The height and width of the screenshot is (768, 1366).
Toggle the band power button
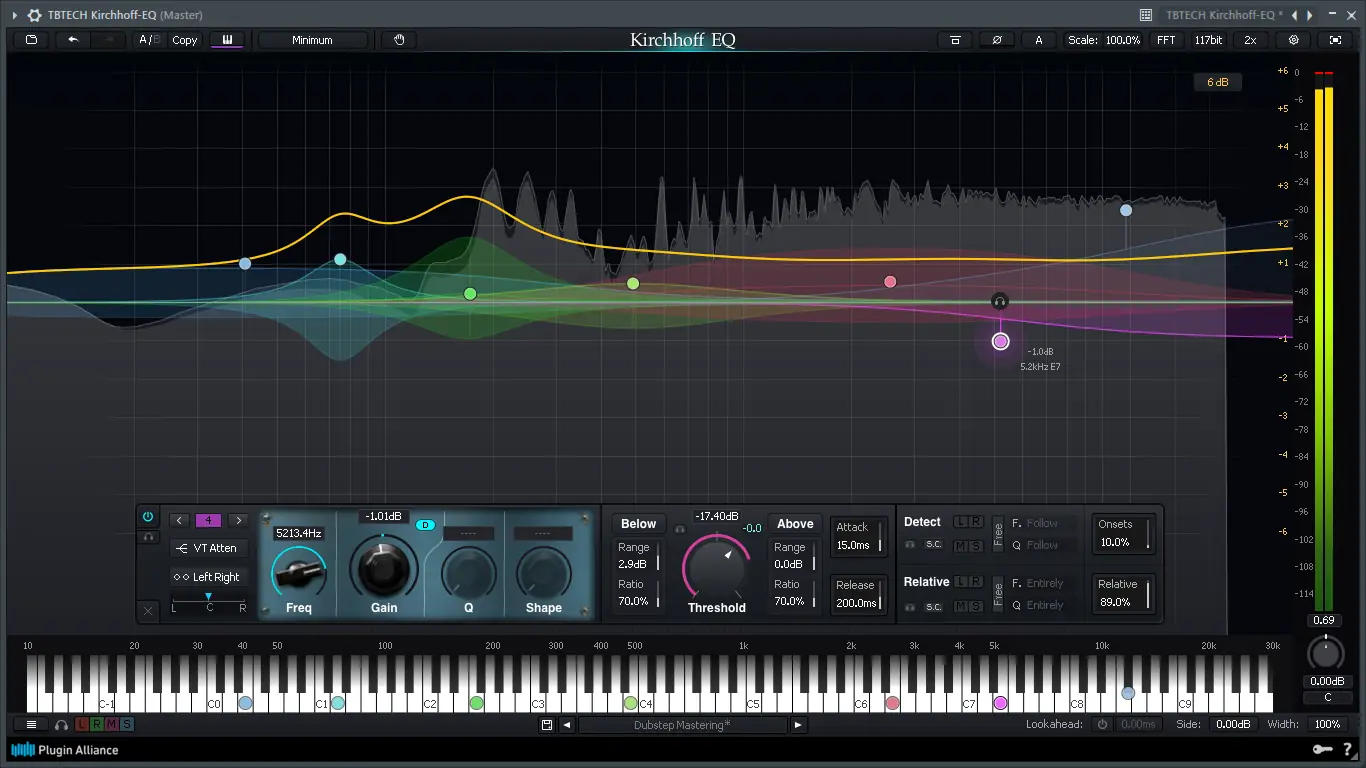(148, 517)
